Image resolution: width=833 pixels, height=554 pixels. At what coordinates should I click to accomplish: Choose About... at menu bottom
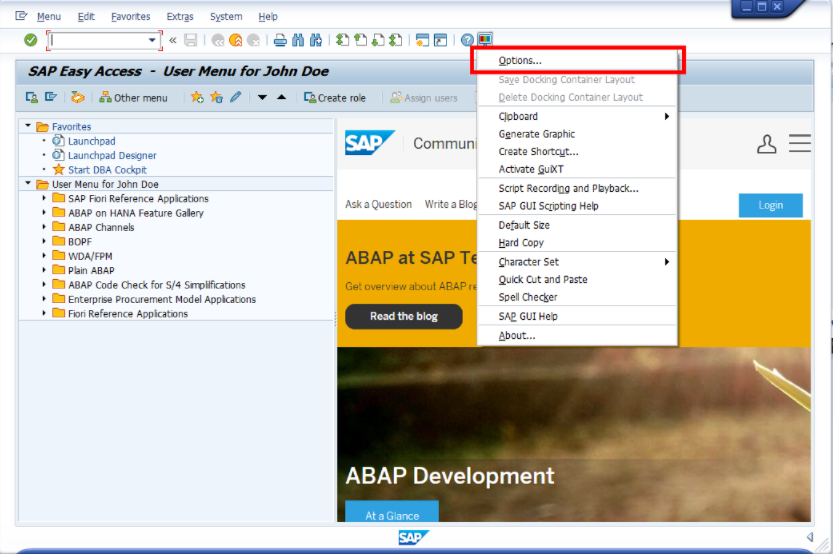tap(577, 336)
